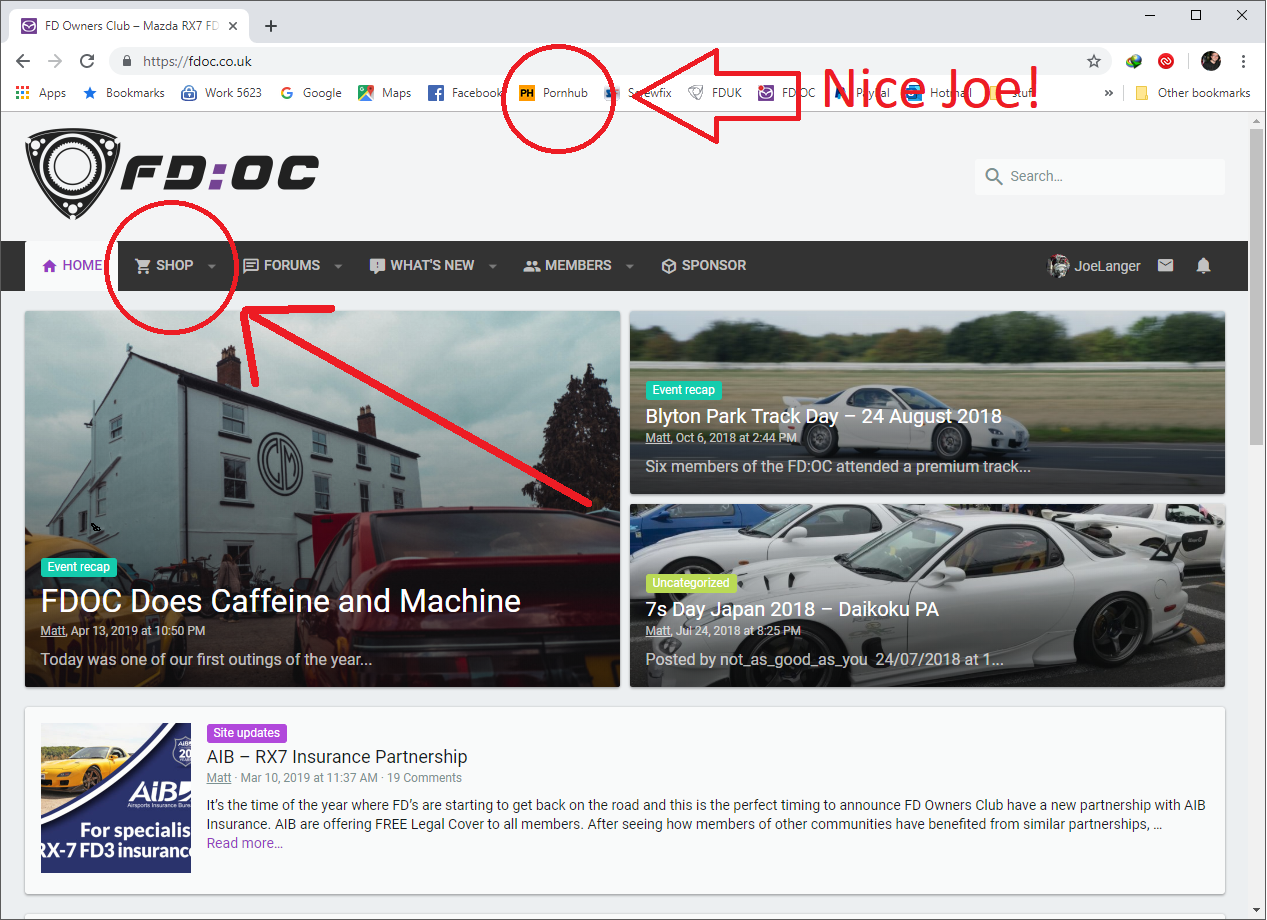Expand the Forums dropdown arrow

click(338, 266)
